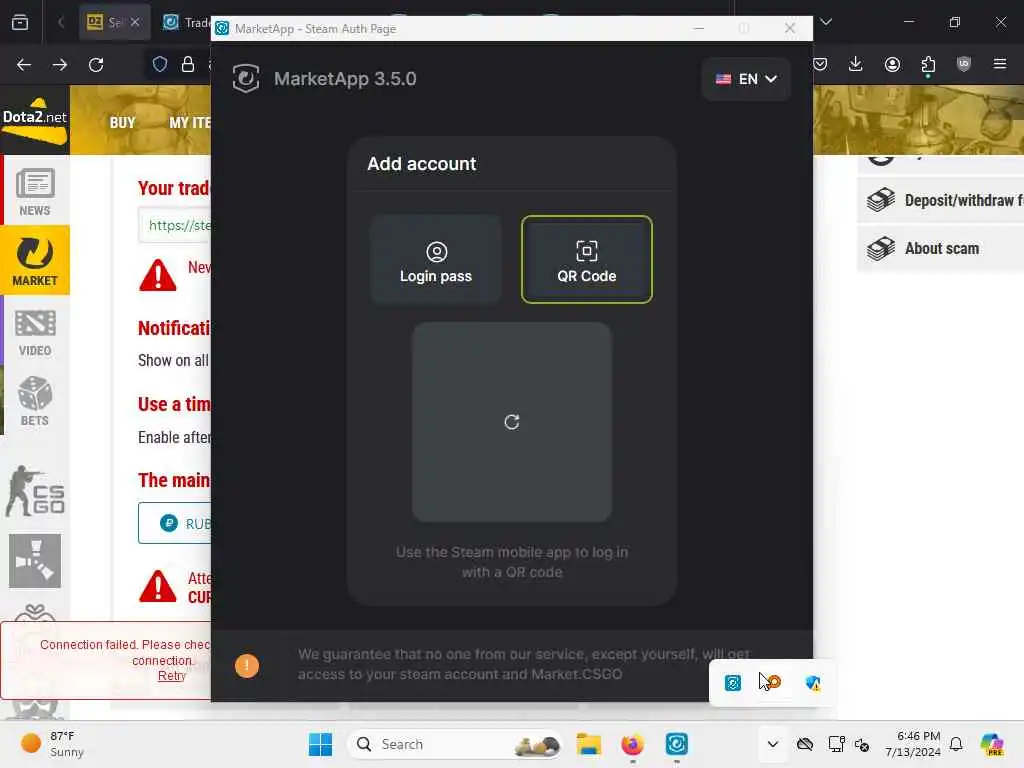Open the MY ITEMS menu on the website
1024x768 pixels.
tap(189, 122)
